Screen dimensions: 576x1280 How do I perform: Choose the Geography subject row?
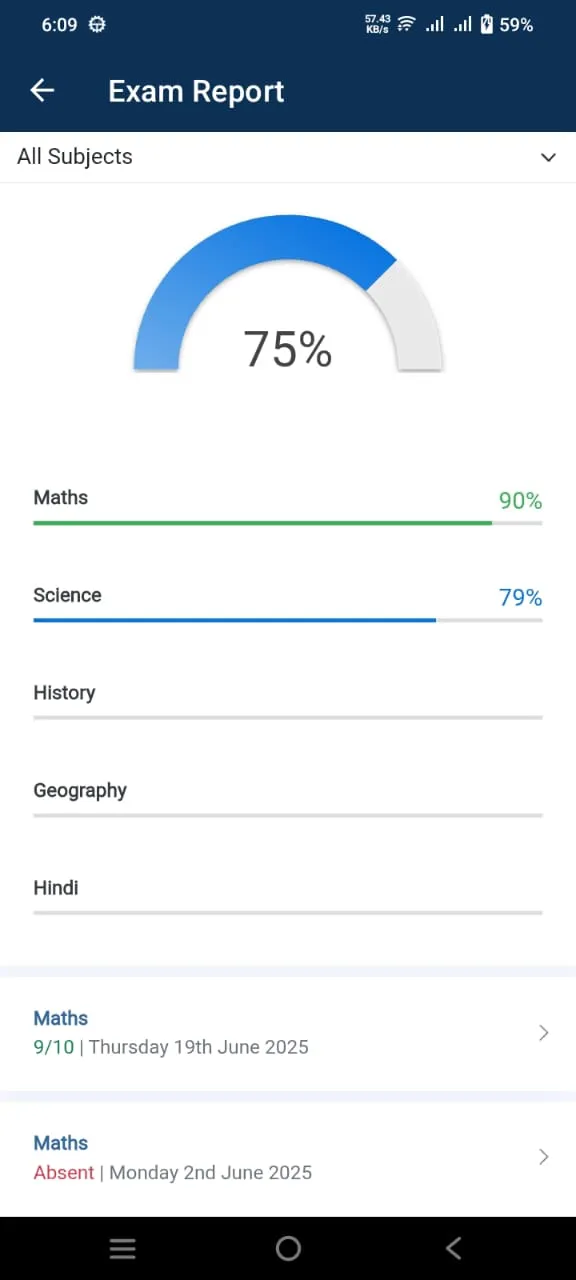[288, 799]
